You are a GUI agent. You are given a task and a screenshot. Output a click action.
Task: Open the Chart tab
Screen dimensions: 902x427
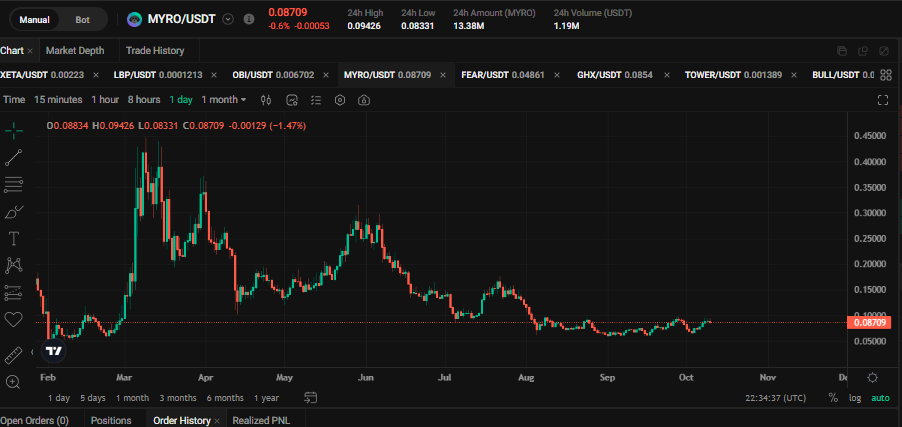12,51
